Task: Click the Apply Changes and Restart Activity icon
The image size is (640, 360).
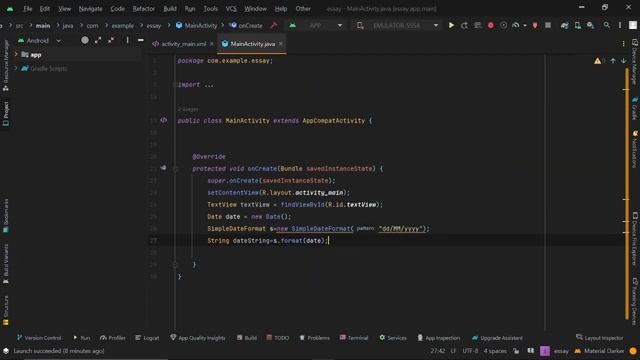Action: (x=464, y=25)
